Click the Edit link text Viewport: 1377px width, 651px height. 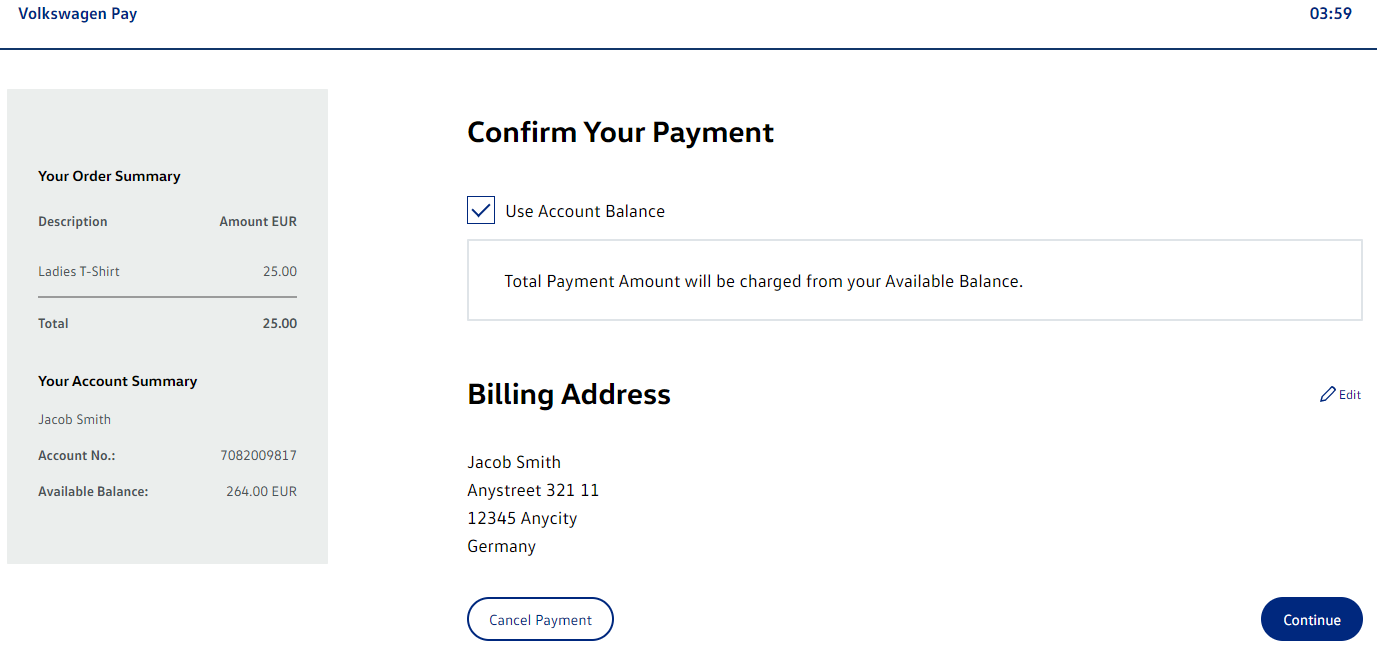coord(1350,395)
